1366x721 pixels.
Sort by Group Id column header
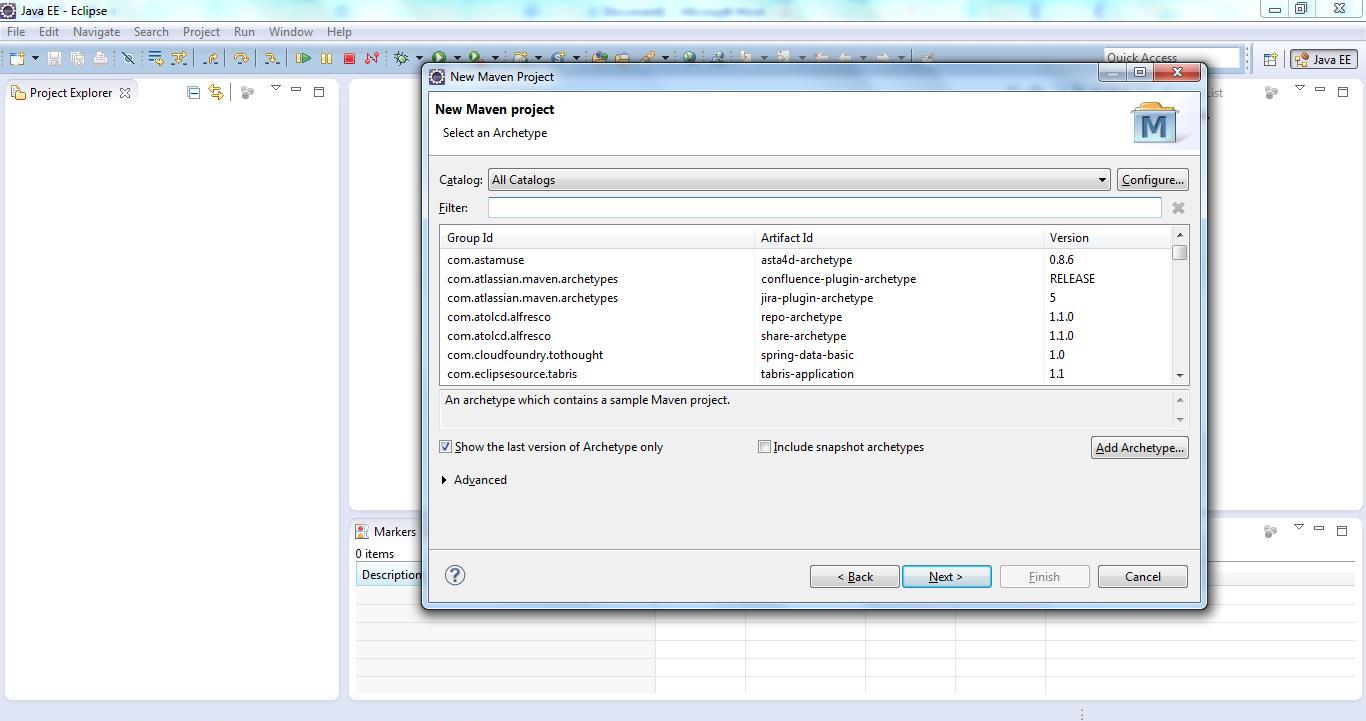[597, 238]
